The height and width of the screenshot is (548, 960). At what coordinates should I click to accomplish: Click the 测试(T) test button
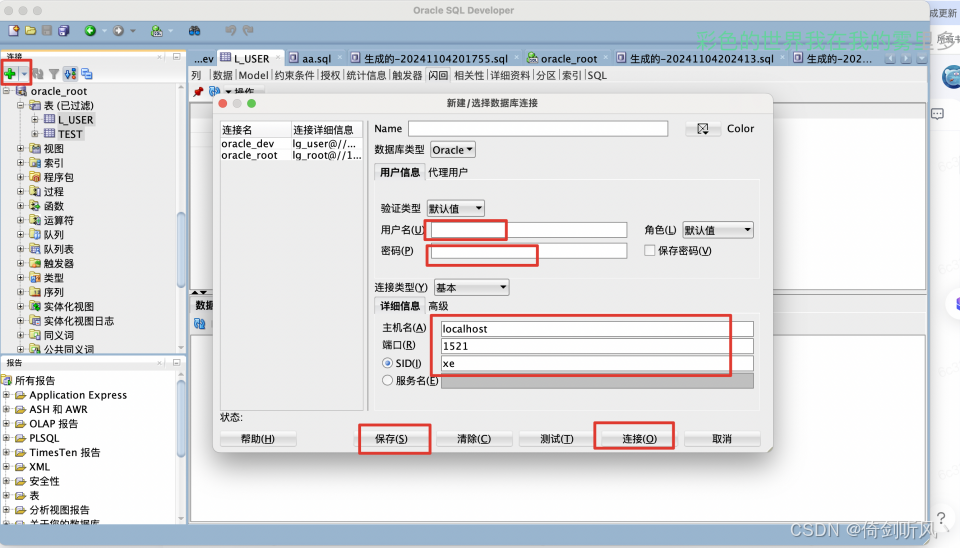(557, 438)
